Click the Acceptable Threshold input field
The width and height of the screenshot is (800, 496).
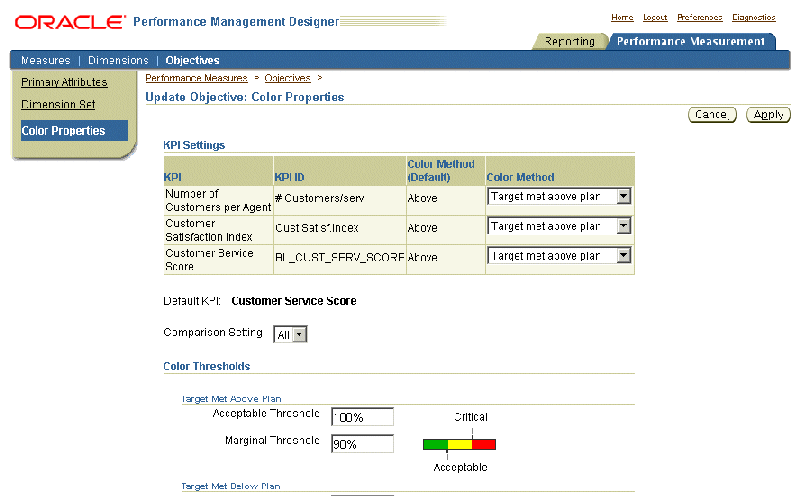pyautogui.click(x=362, y=417)
